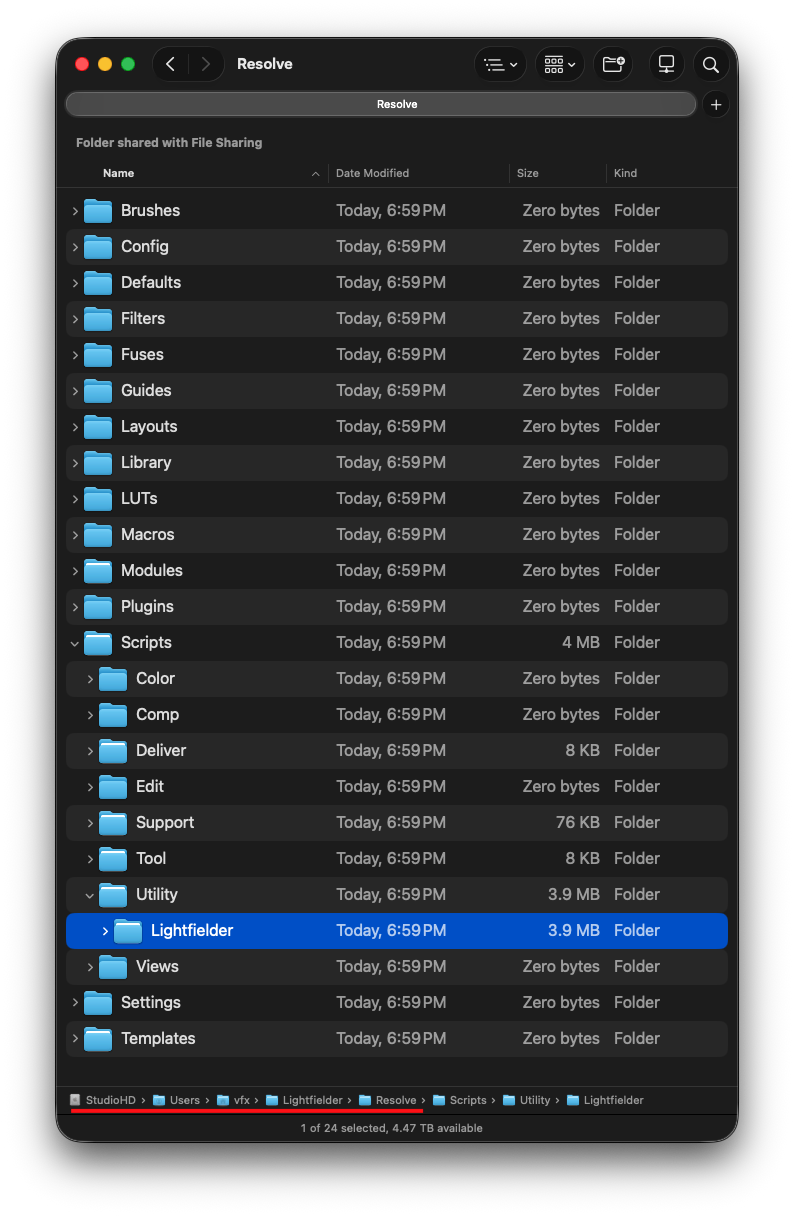Viewport: 794px width, 1216px height.
Task: Expand the Config folder
Action: pyautogui.click(x=75, y=247)
